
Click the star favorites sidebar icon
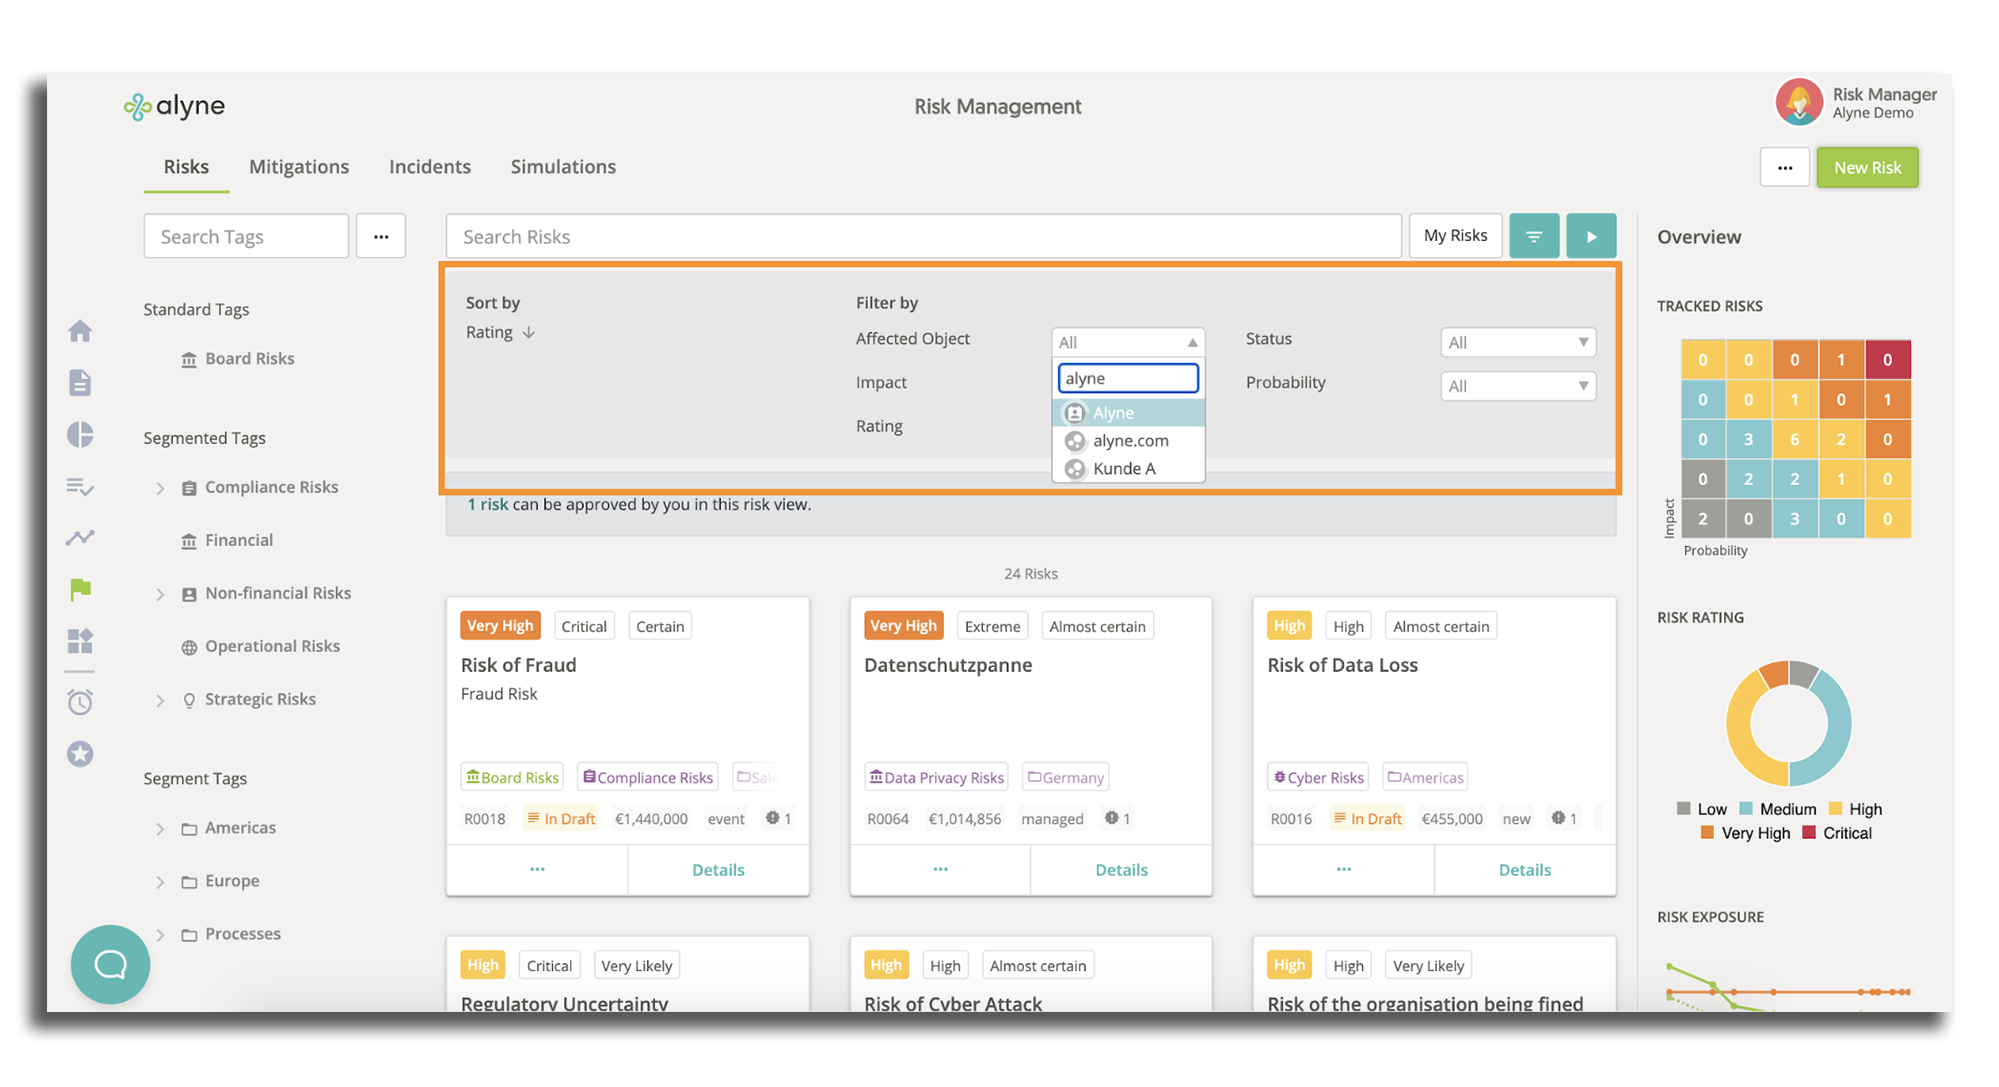pos(80,754)
